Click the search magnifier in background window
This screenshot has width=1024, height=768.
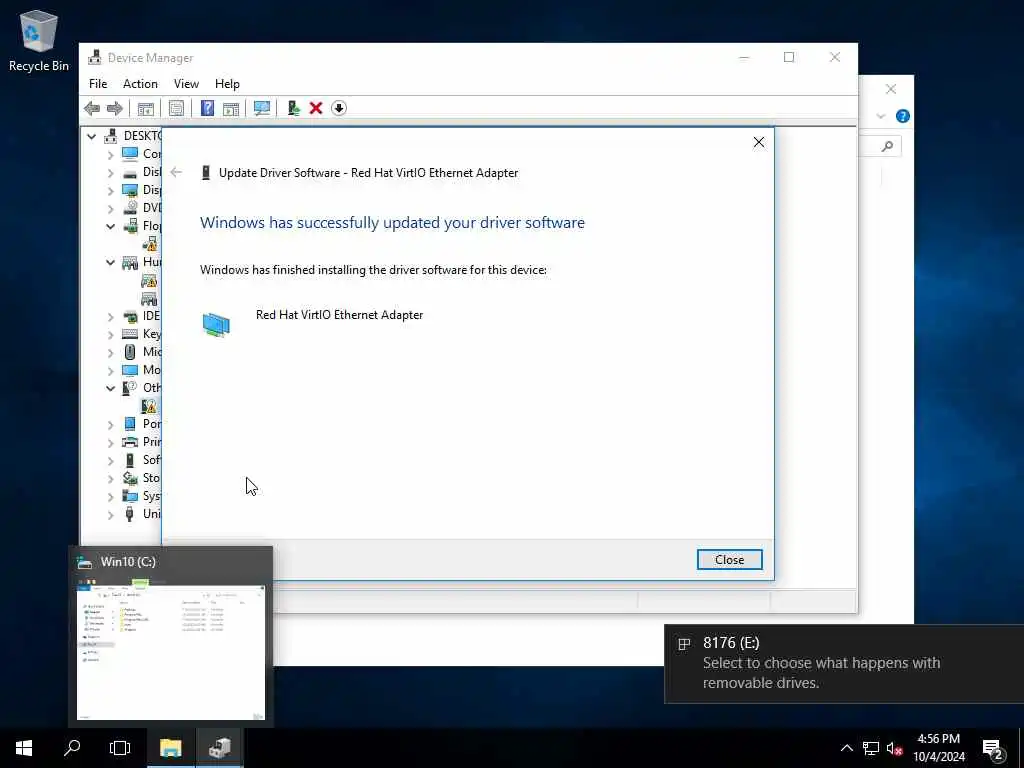click(887, 146)
